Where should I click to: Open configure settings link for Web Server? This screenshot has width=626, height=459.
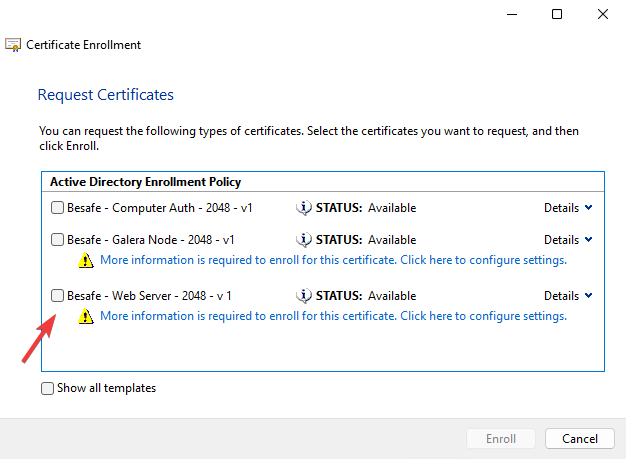point(333,316)
